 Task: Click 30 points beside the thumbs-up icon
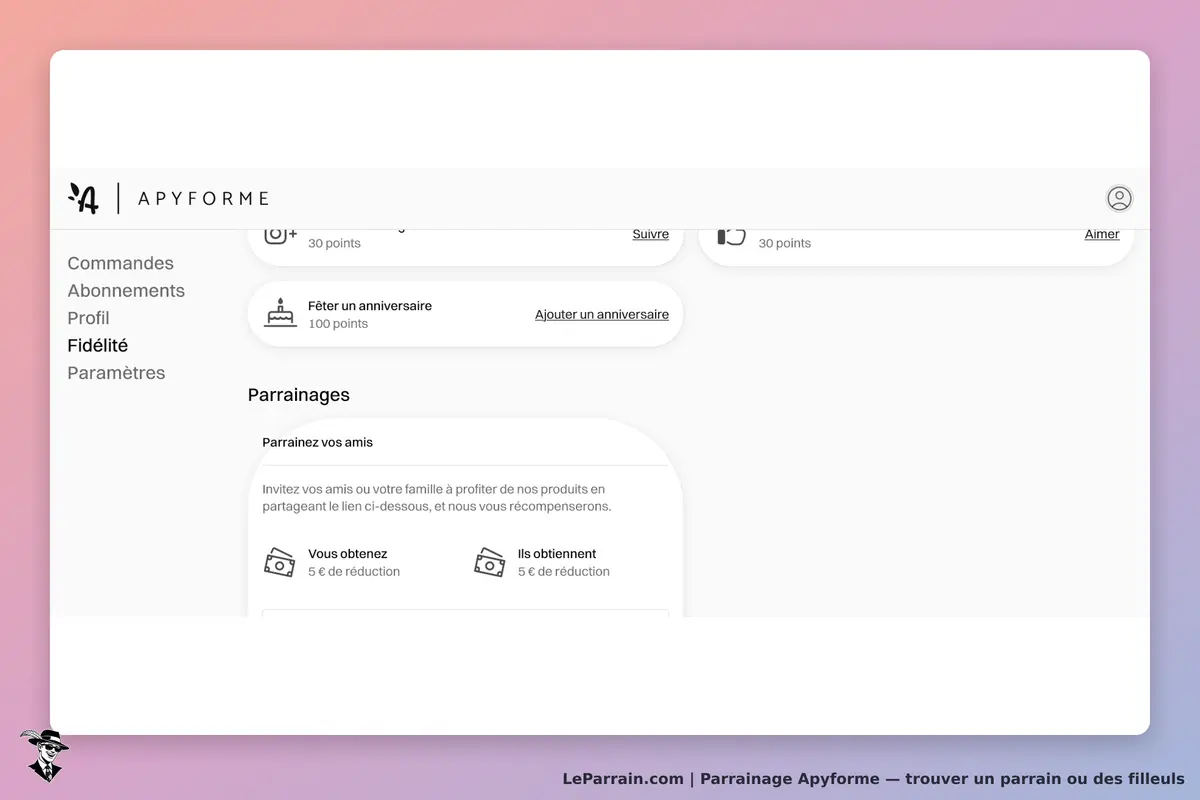tap(785, 243)
